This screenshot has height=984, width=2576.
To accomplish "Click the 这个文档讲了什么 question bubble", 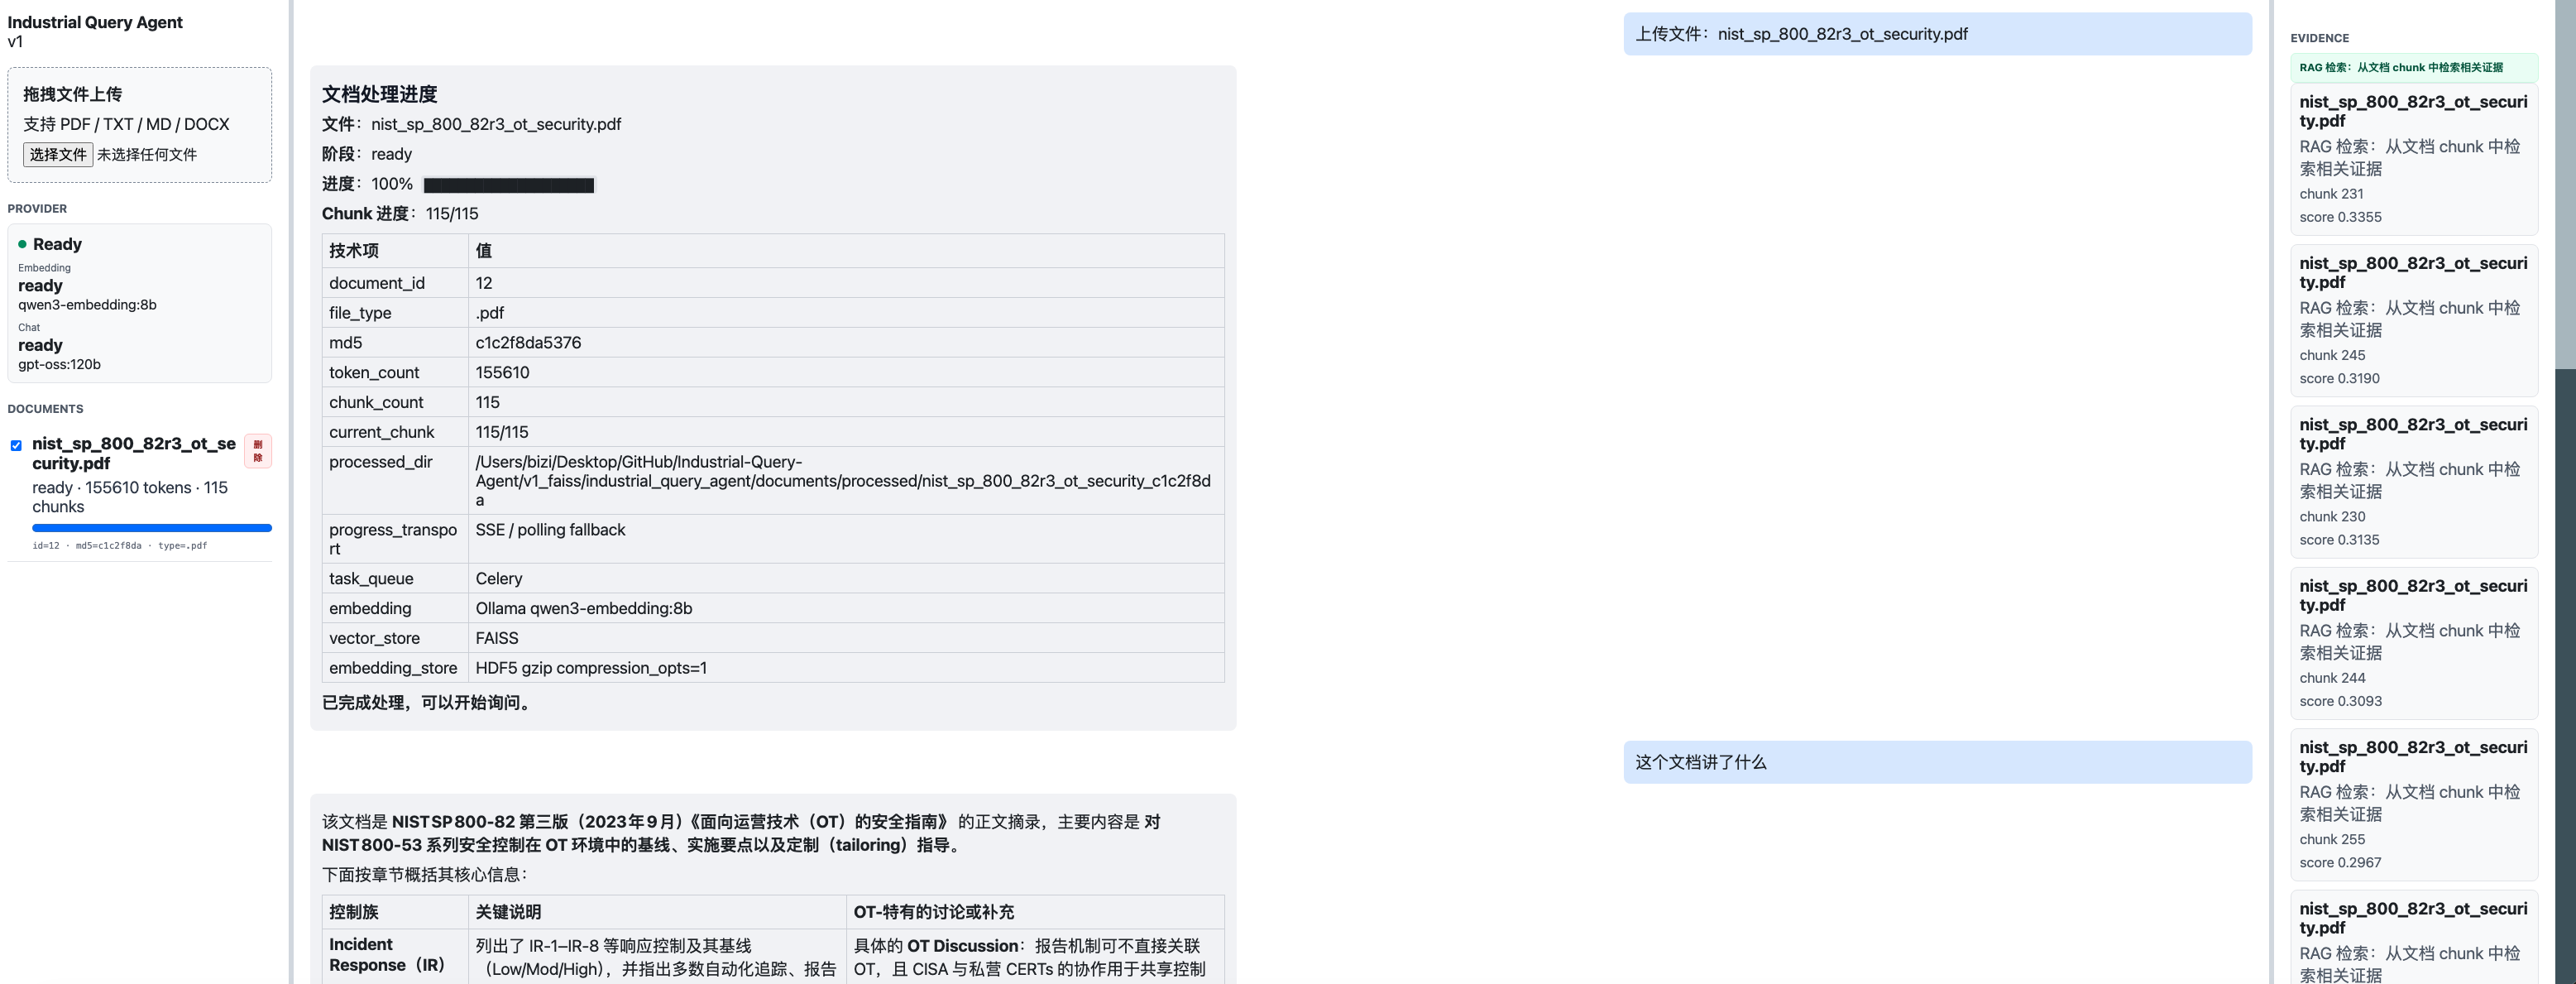I will click(1937, 762).
